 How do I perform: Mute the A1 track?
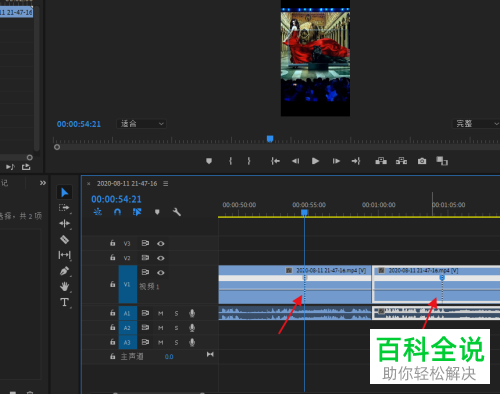coord(161,313)
